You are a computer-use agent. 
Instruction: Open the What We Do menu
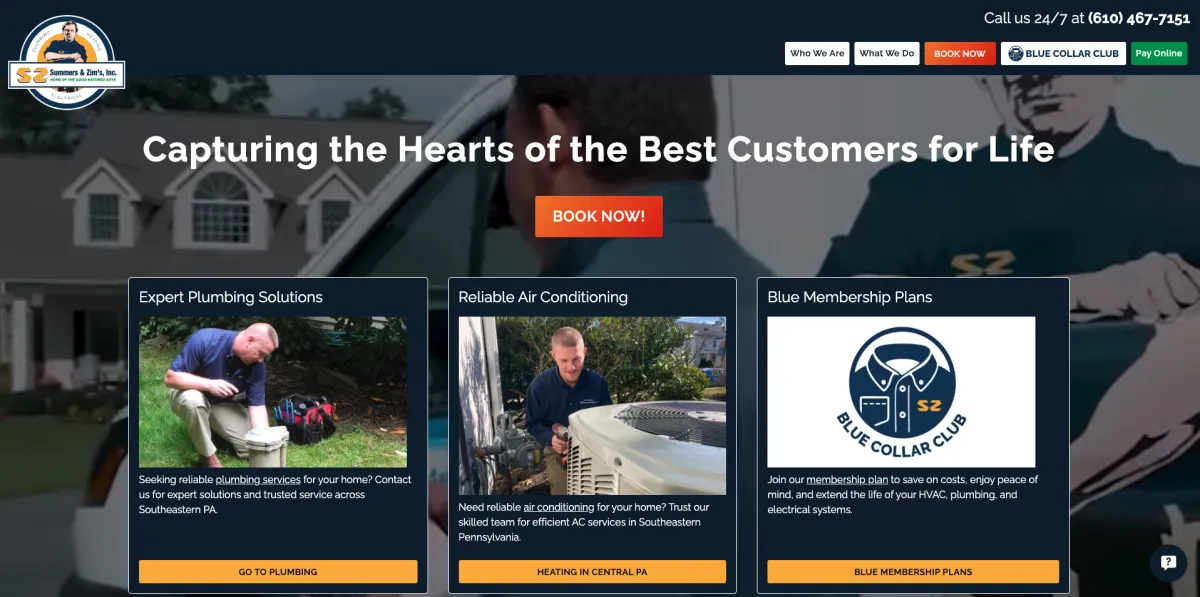click(x=887, y=54)
